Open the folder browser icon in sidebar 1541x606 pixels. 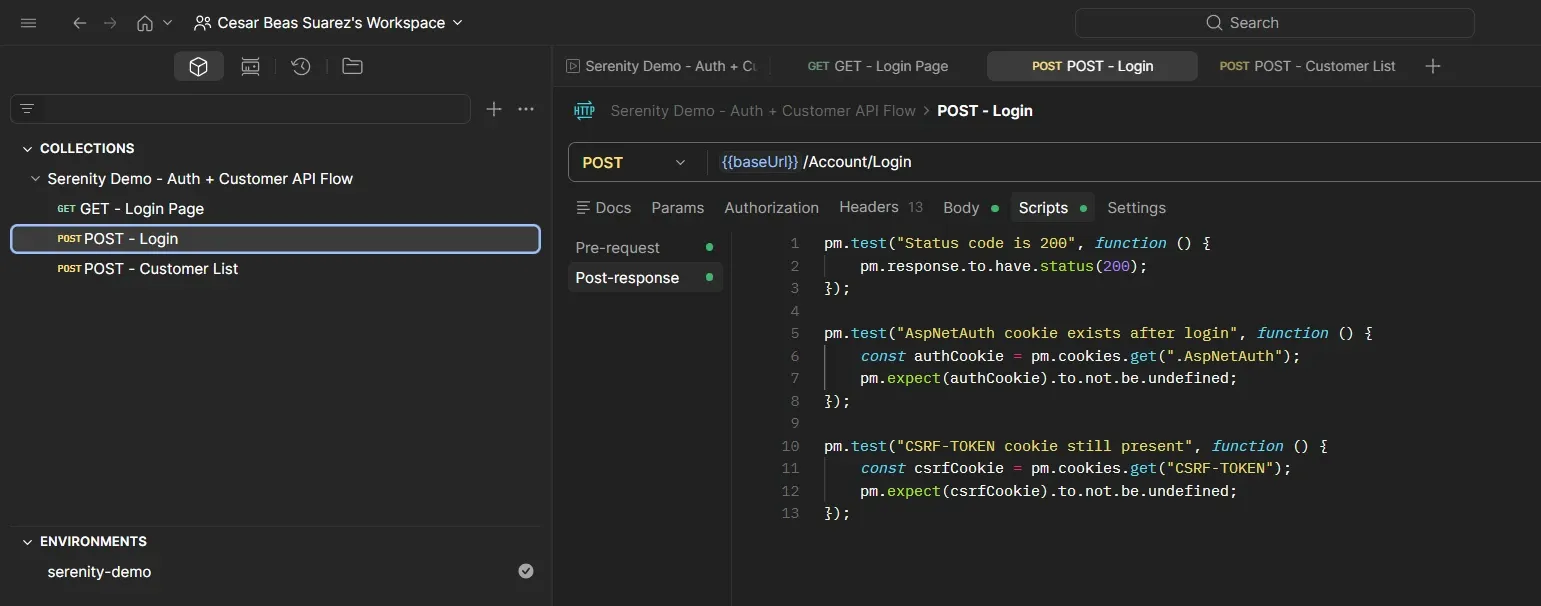tap(352, 66)
